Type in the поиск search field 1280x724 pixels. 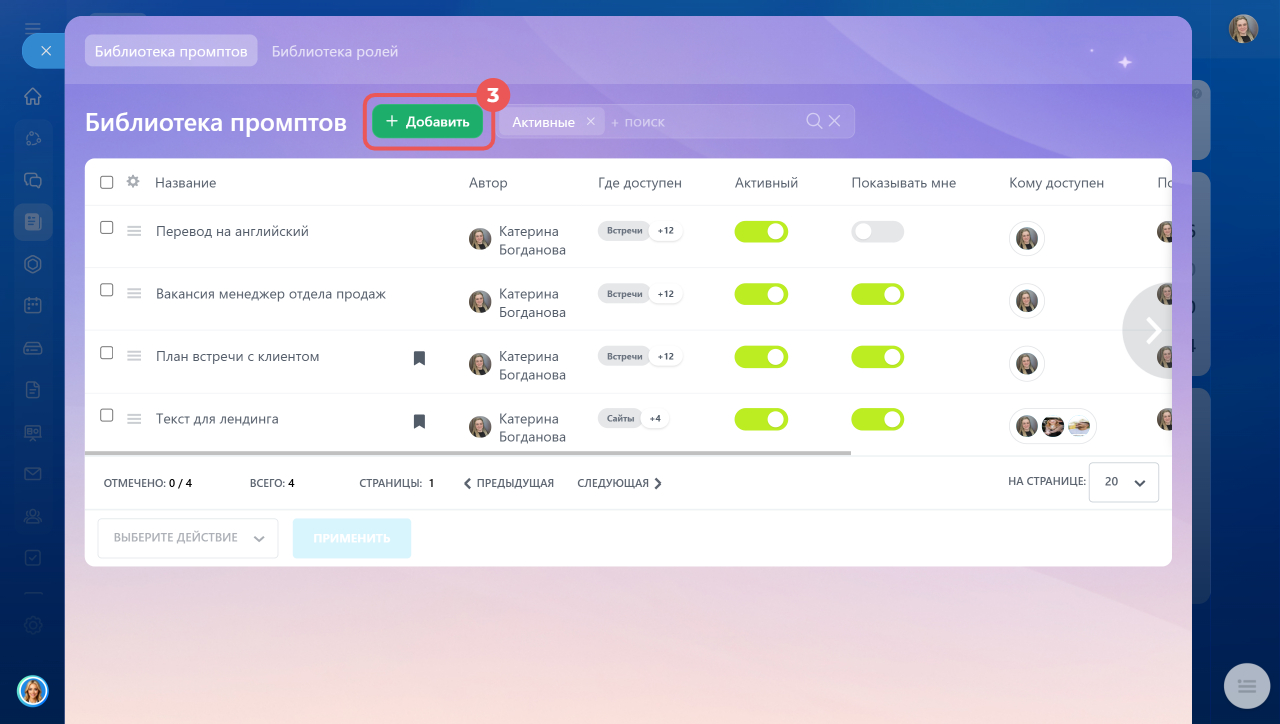[x=700, y=122]
